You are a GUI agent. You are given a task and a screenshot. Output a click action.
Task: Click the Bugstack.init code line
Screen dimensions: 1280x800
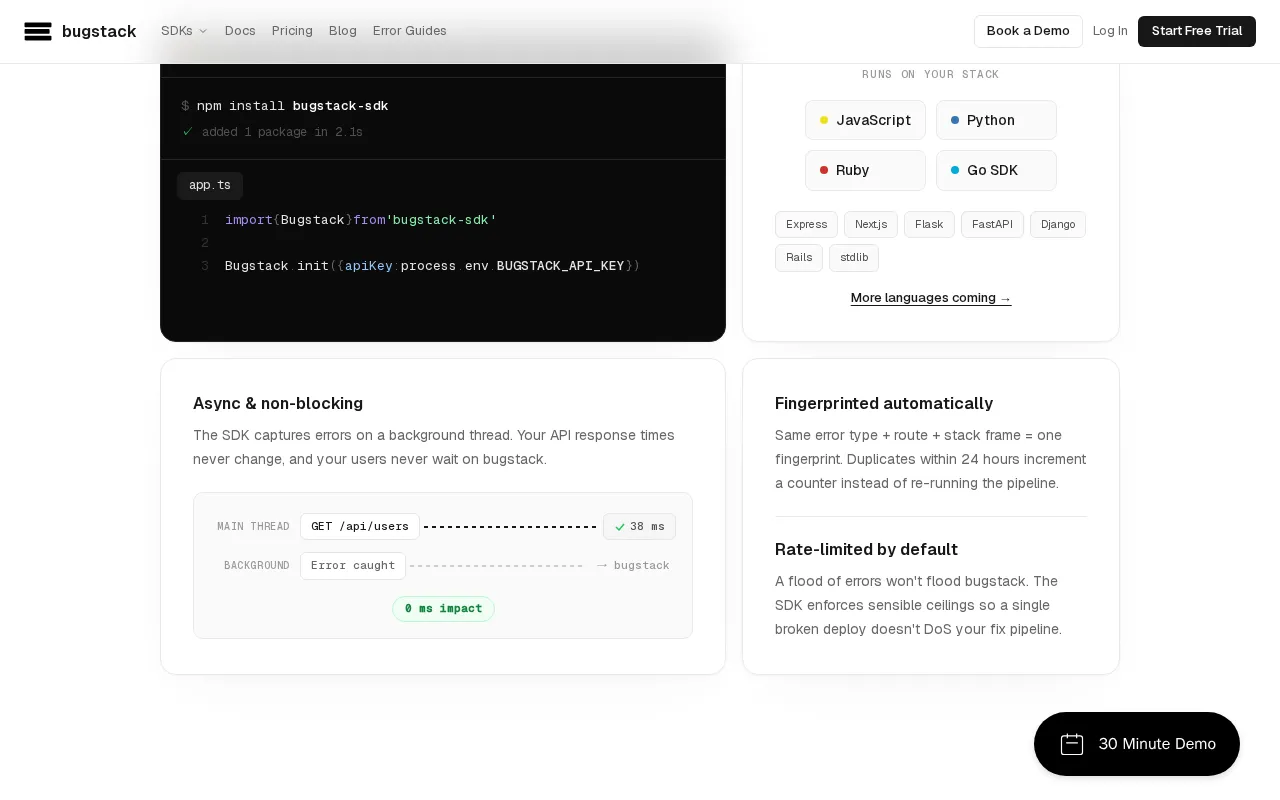click(432, 266)
